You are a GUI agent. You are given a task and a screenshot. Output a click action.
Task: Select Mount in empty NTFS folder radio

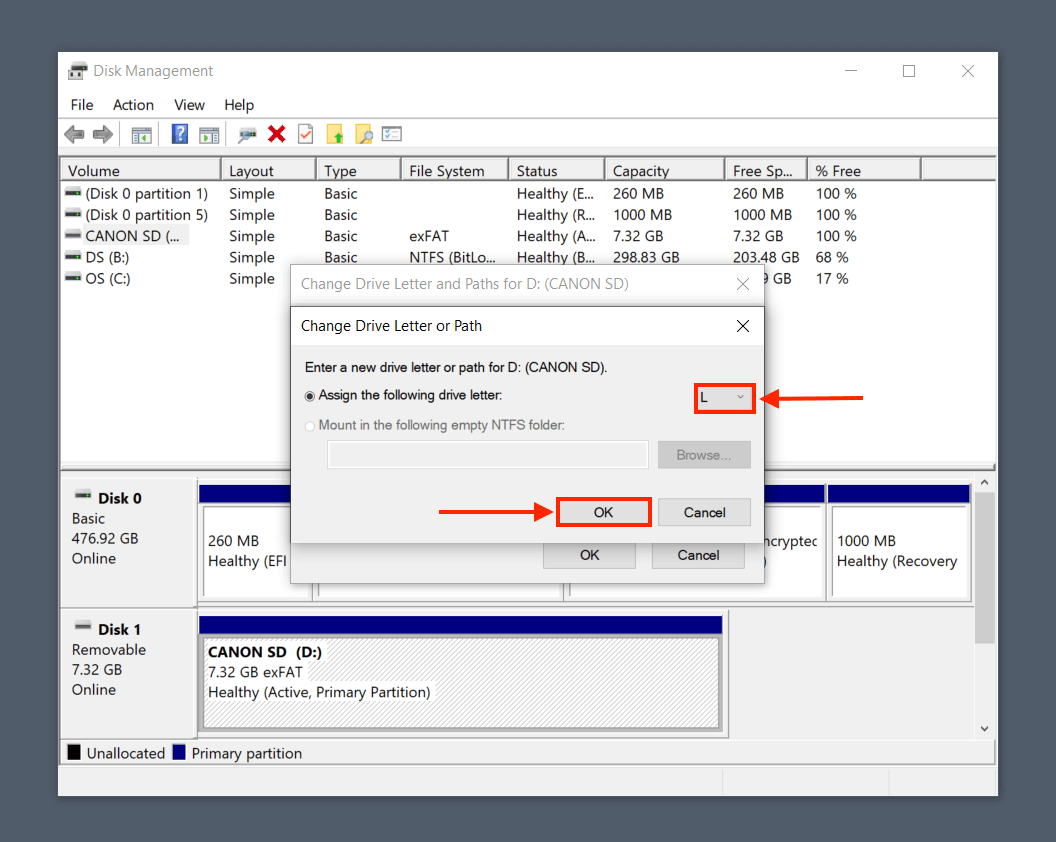point(310,426)
